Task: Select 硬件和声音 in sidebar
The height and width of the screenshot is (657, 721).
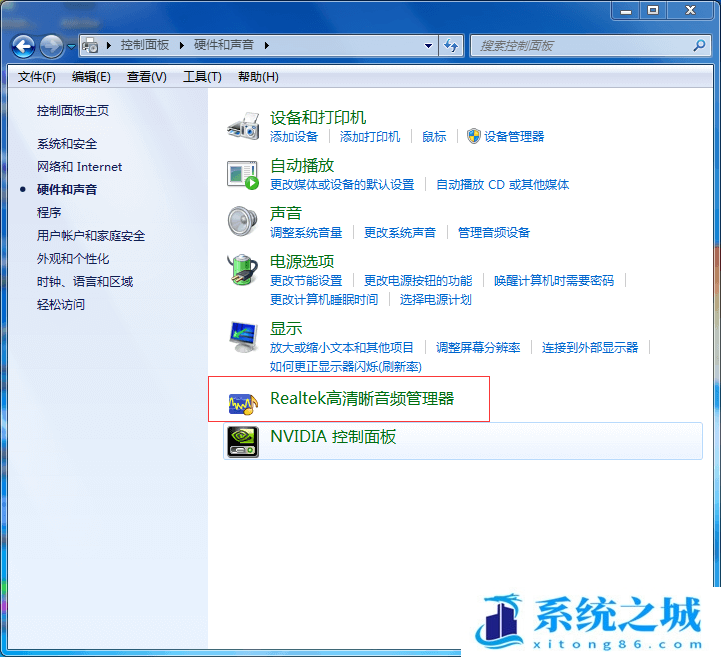Action: click(x=67, y=189)
